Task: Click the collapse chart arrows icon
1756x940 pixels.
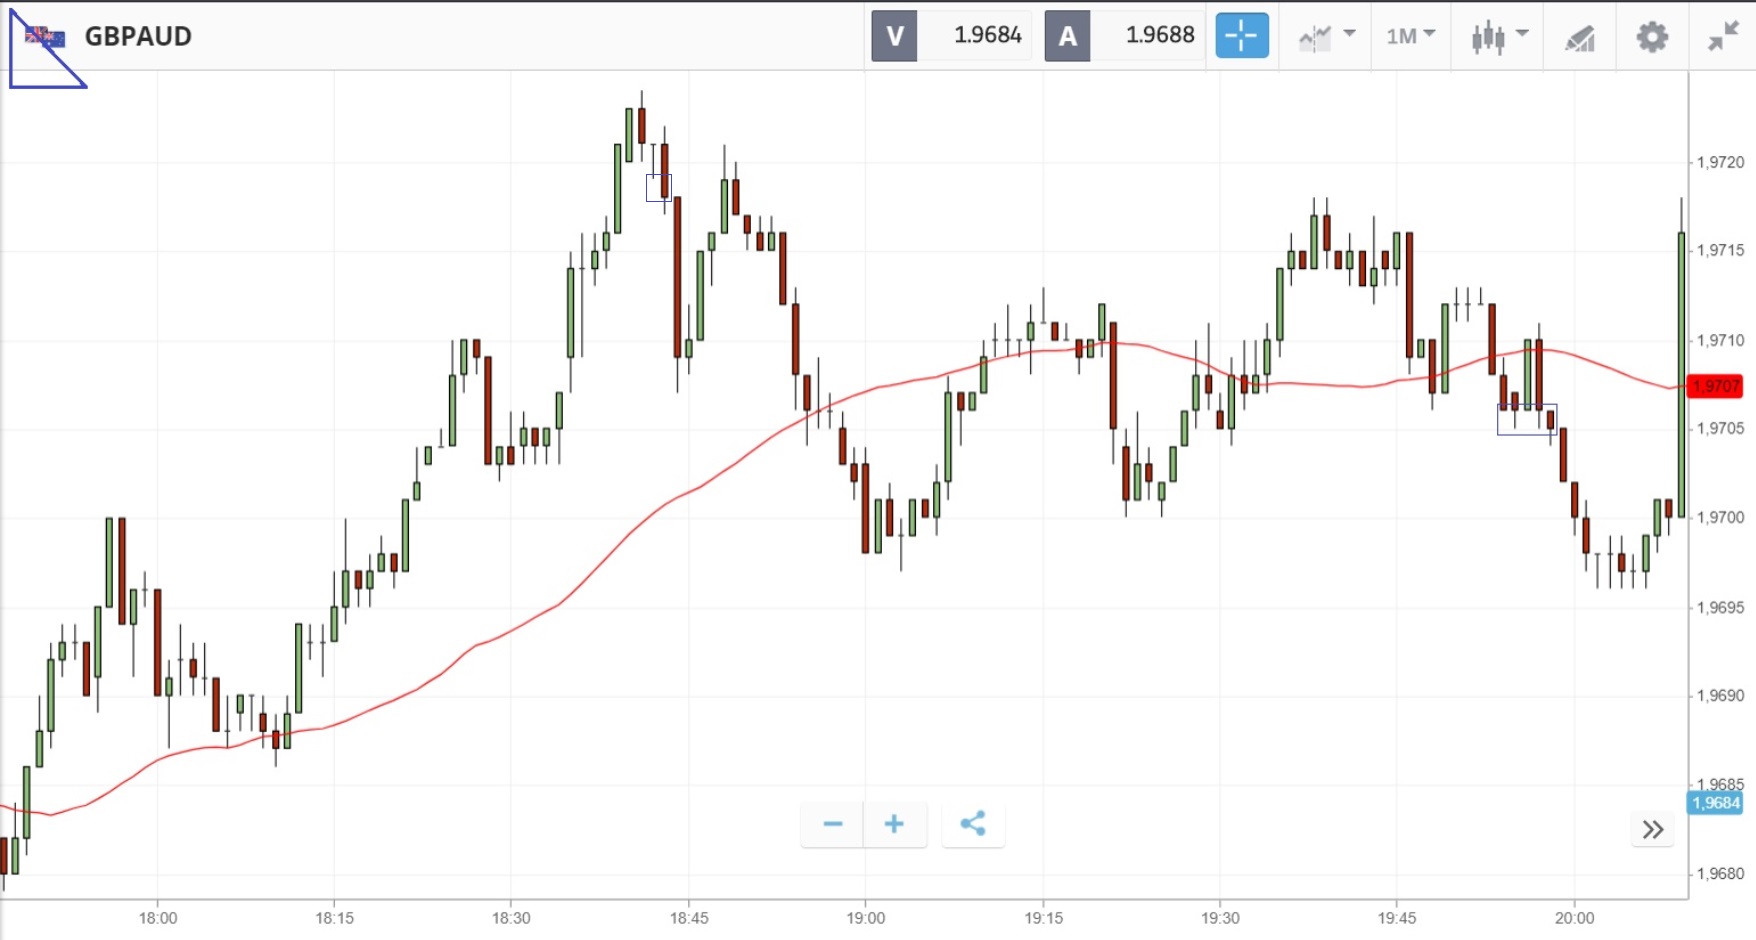Action: pos(1723,37)
